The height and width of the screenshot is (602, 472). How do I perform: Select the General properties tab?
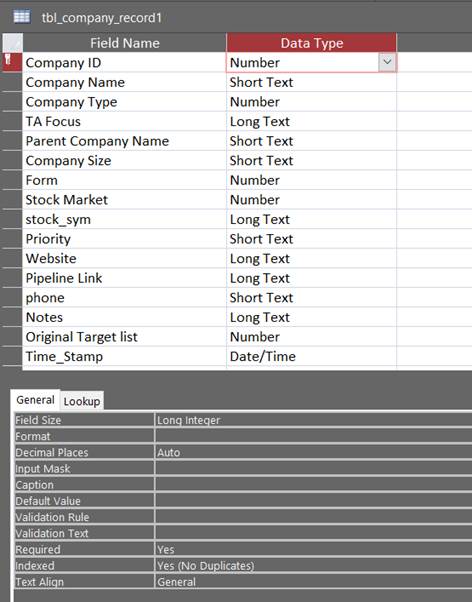click(35, 400)
